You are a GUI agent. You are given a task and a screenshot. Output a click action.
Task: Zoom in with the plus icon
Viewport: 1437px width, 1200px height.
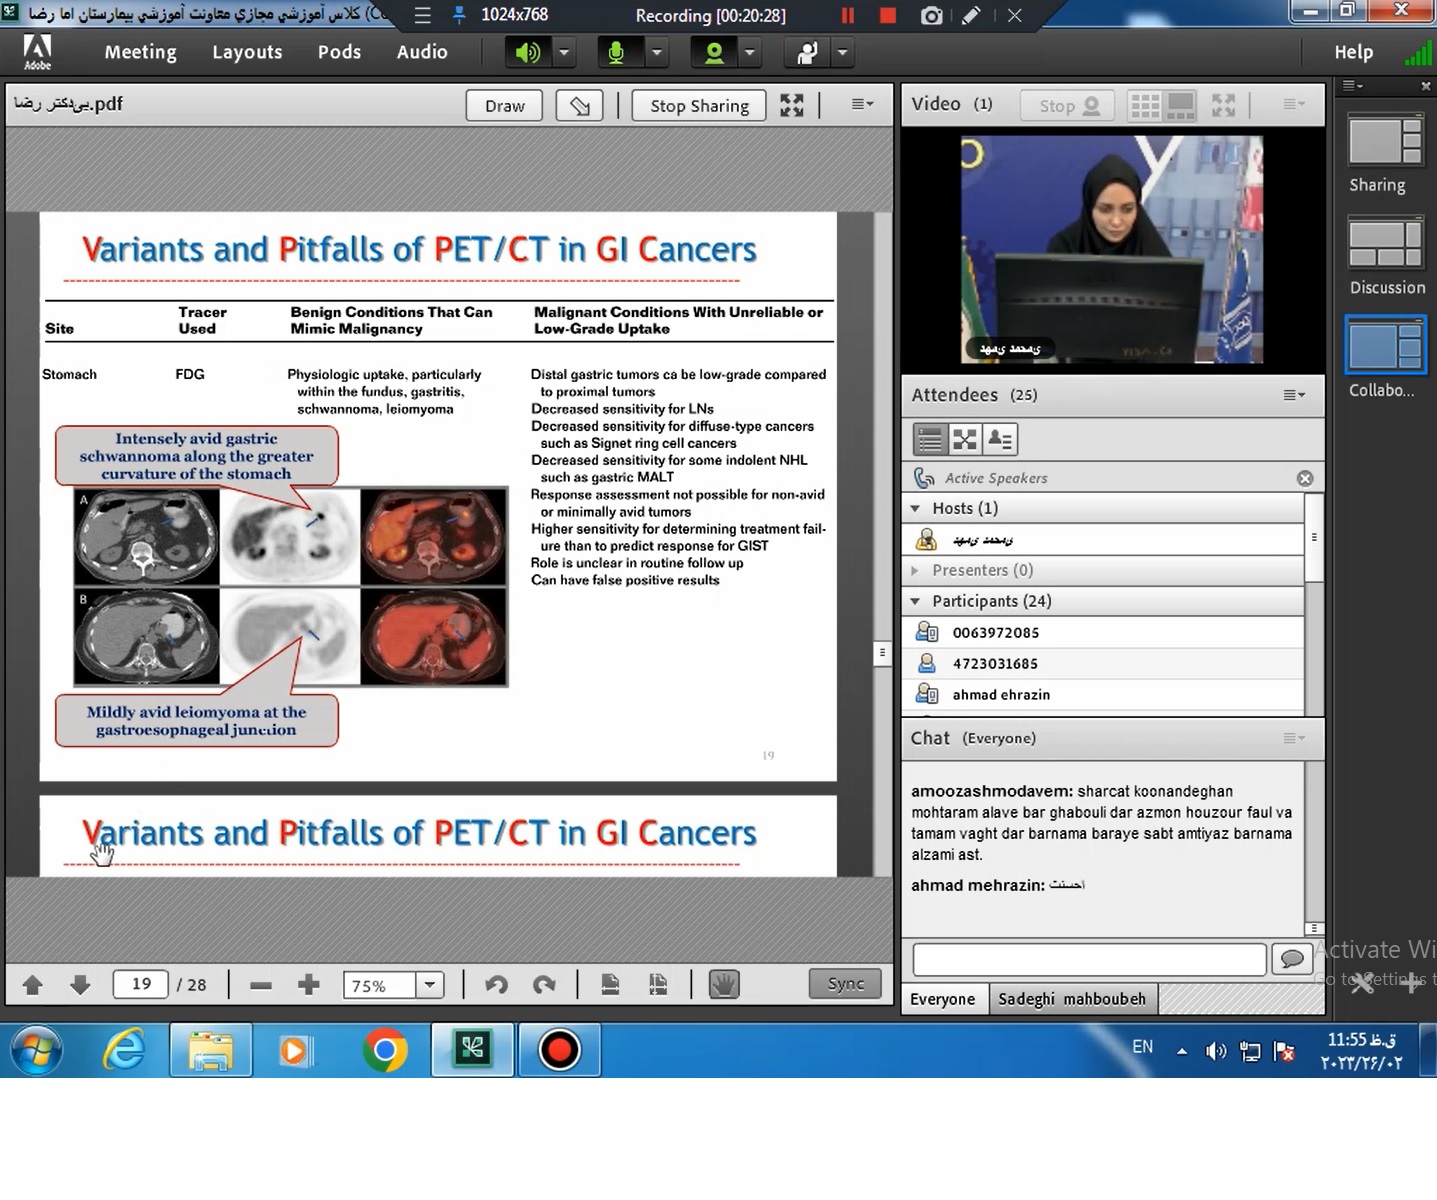click(309, 985)
